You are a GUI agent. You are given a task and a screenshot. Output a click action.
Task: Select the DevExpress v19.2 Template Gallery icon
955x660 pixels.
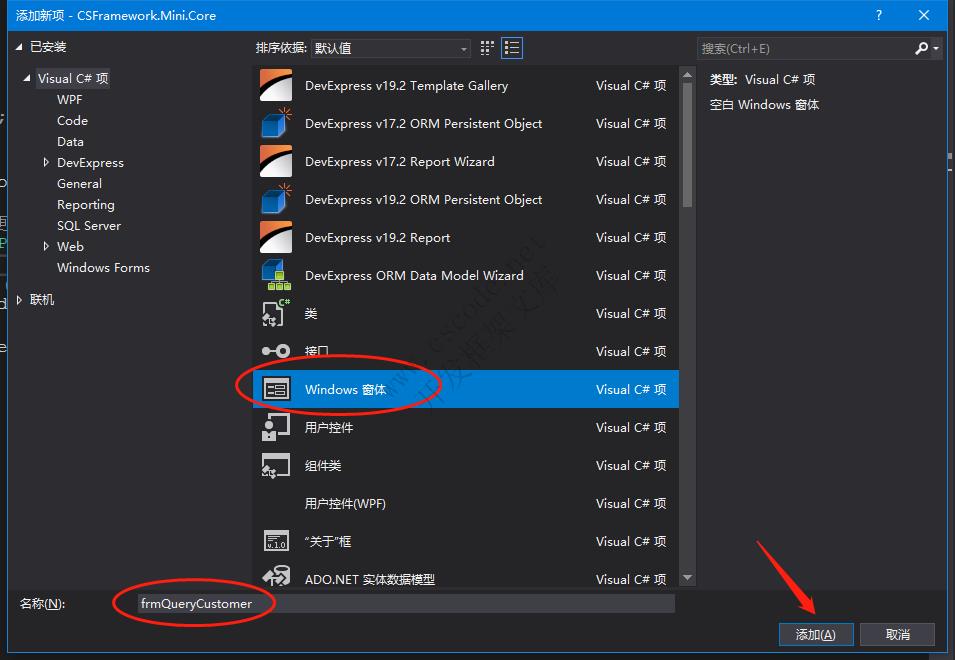(275, 85)
